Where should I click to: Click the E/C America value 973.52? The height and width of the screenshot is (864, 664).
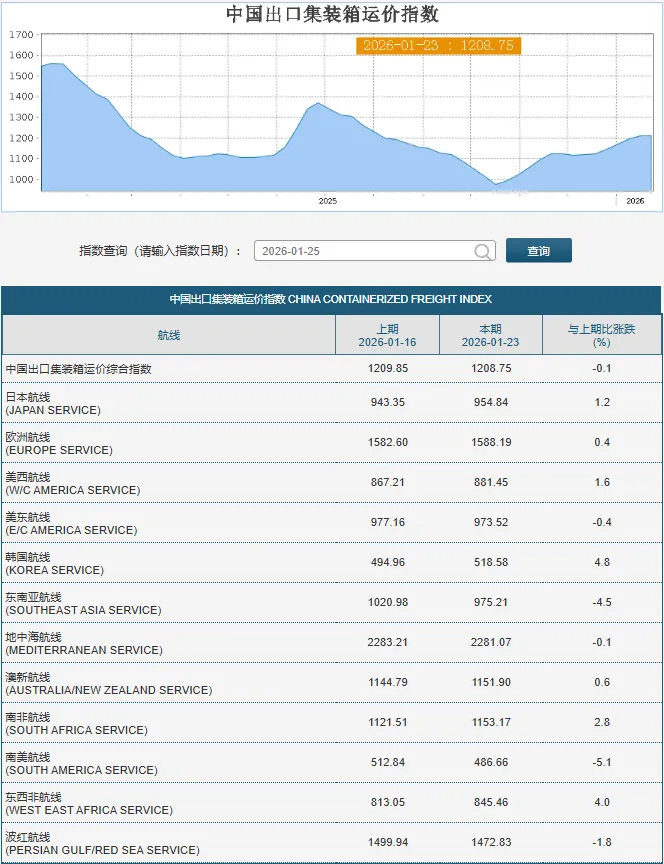pos(491,522)
